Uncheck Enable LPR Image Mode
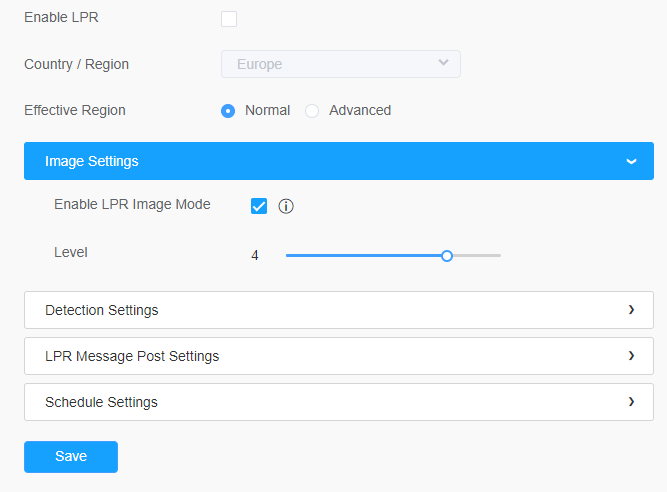 coord(259,206)
